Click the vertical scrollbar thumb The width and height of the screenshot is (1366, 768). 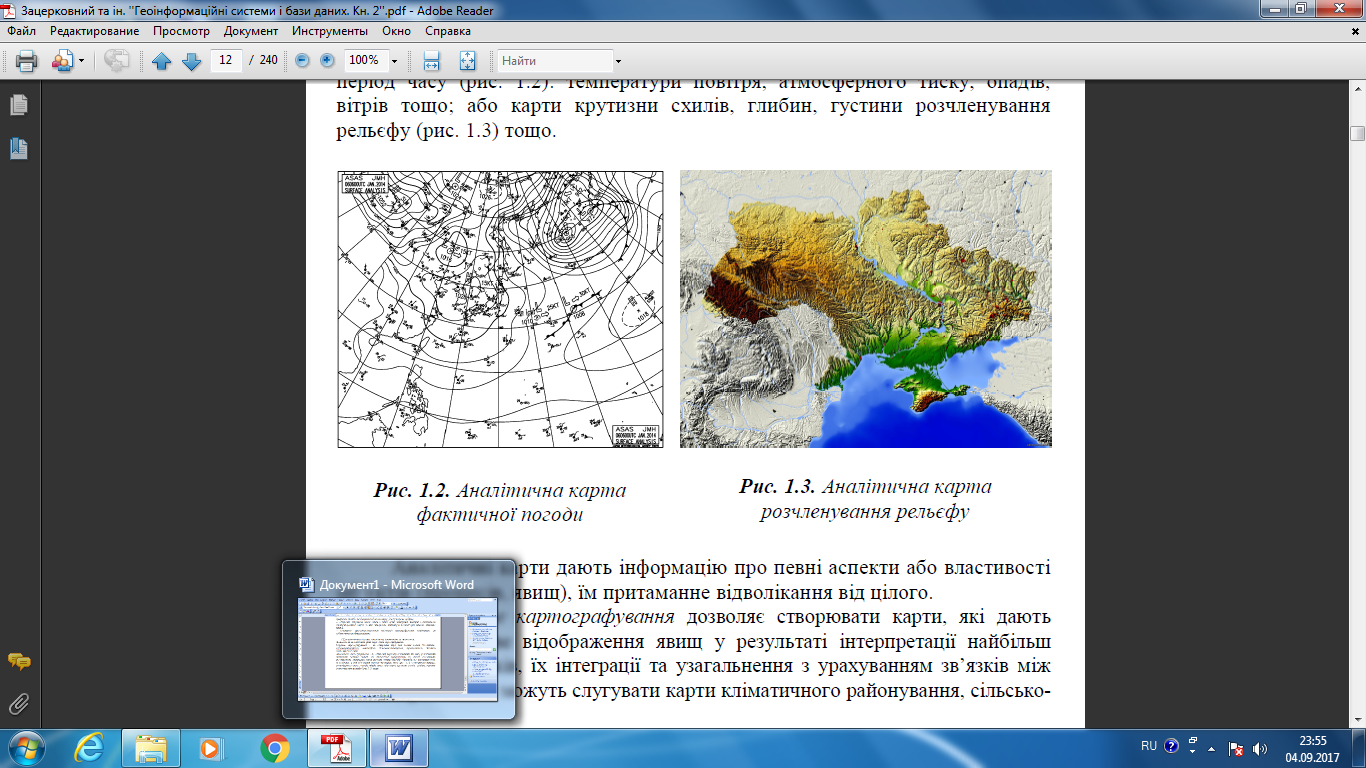1357,134
